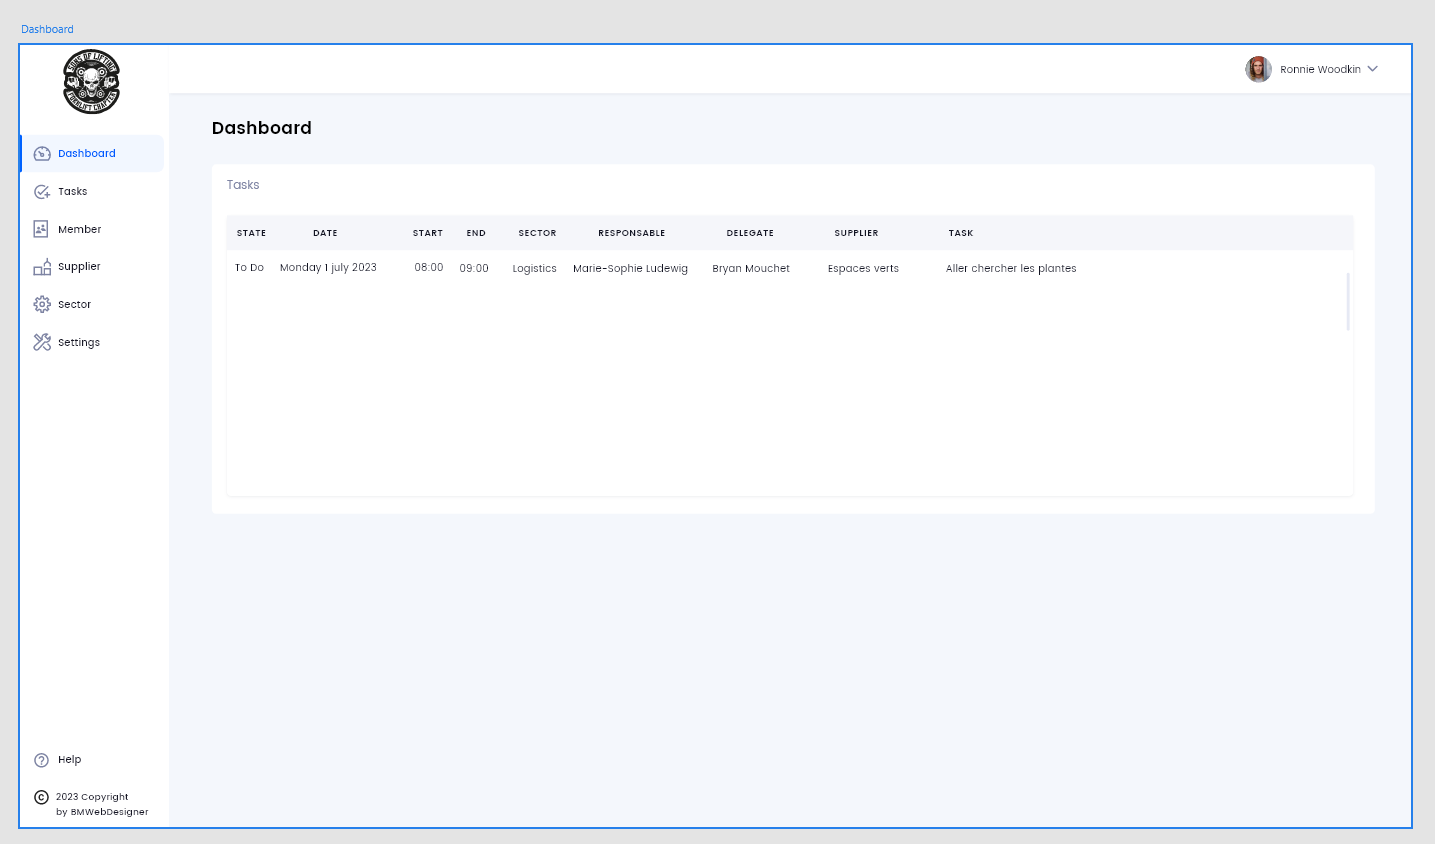Click the To Do state cell

pyautogui.click(x=249, y=268)
